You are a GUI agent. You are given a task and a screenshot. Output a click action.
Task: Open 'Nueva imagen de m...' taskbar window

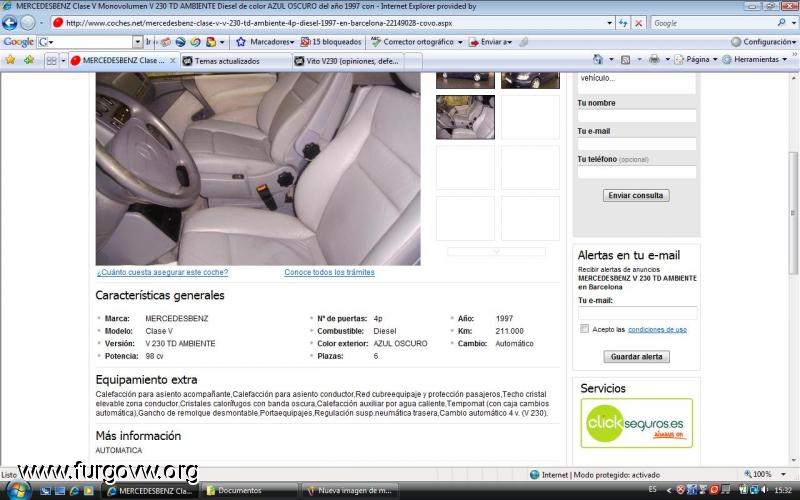pyautogui.click(x=349, y=491)
